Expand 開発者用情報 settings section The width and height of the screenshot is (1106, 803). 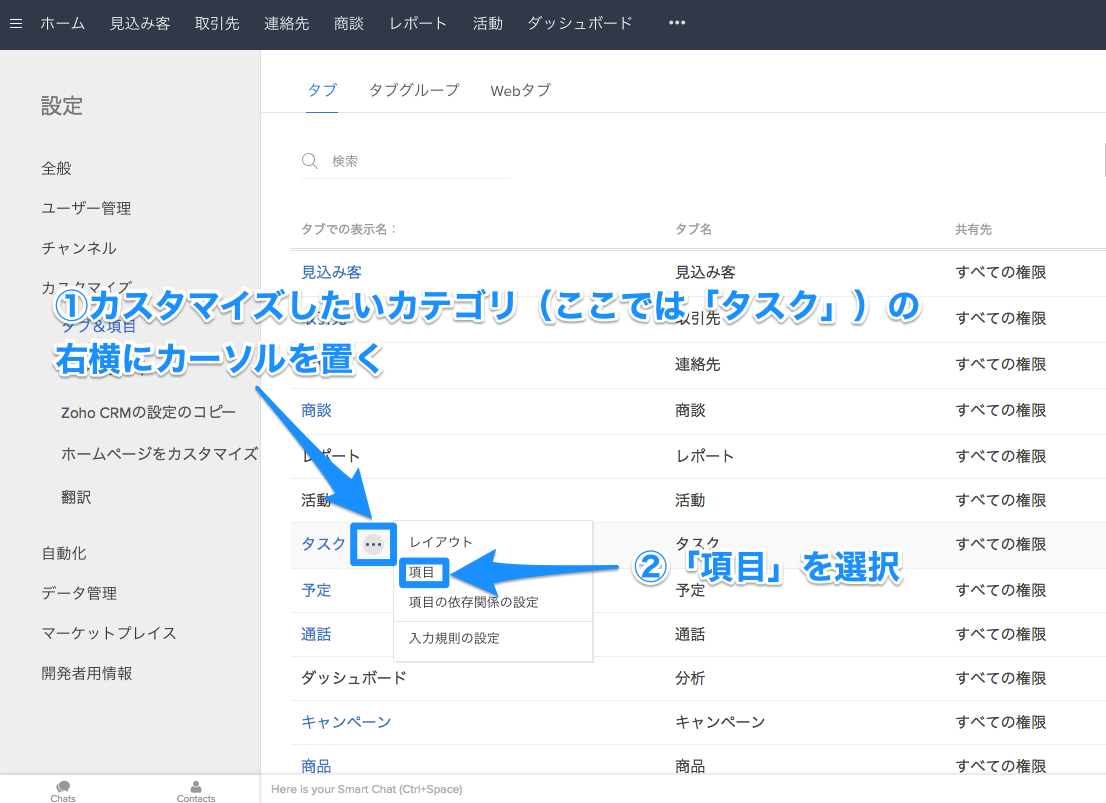click(87, 673)
